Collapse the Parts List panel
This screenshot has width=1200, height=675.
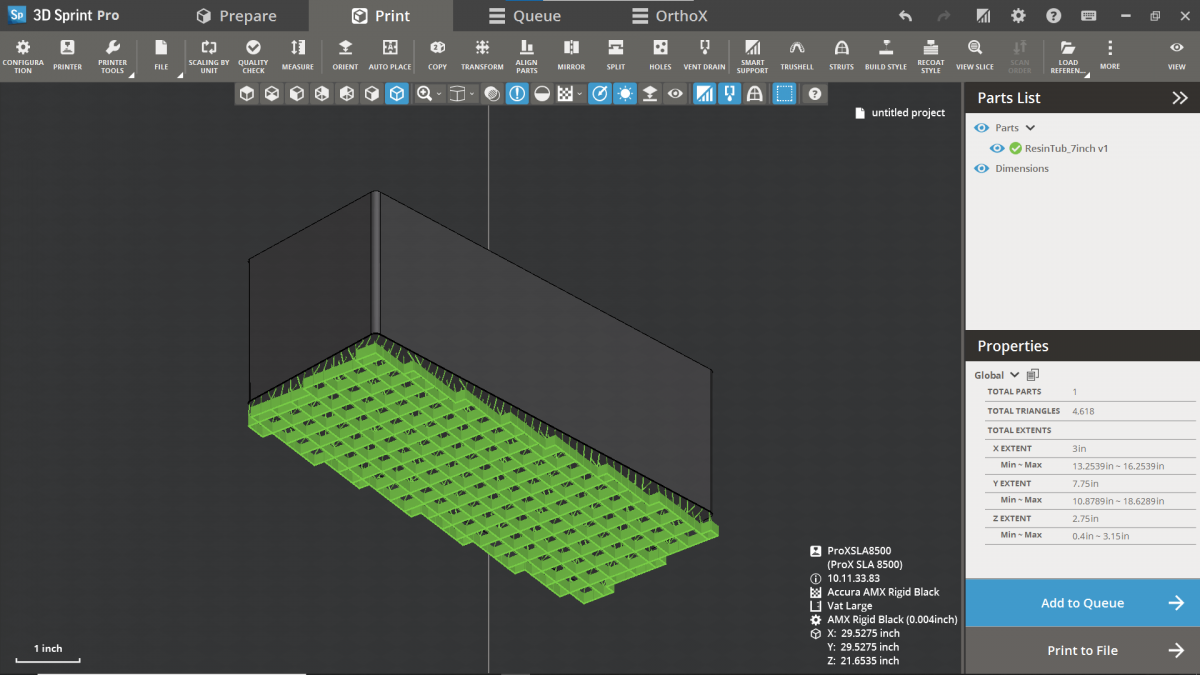point(1180,98)
